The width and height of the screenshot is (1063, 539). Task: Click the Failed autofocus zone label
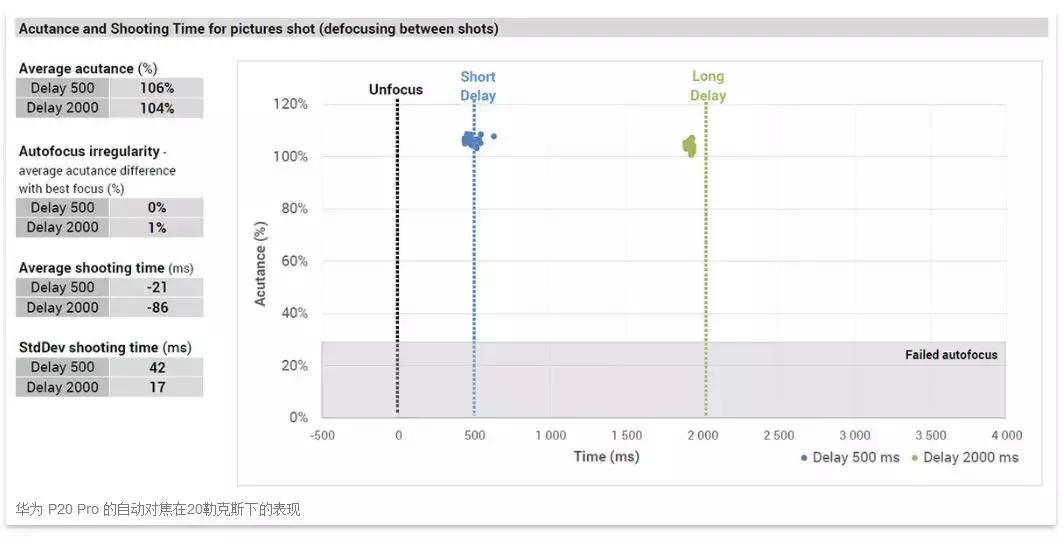[x=950, y=355]
